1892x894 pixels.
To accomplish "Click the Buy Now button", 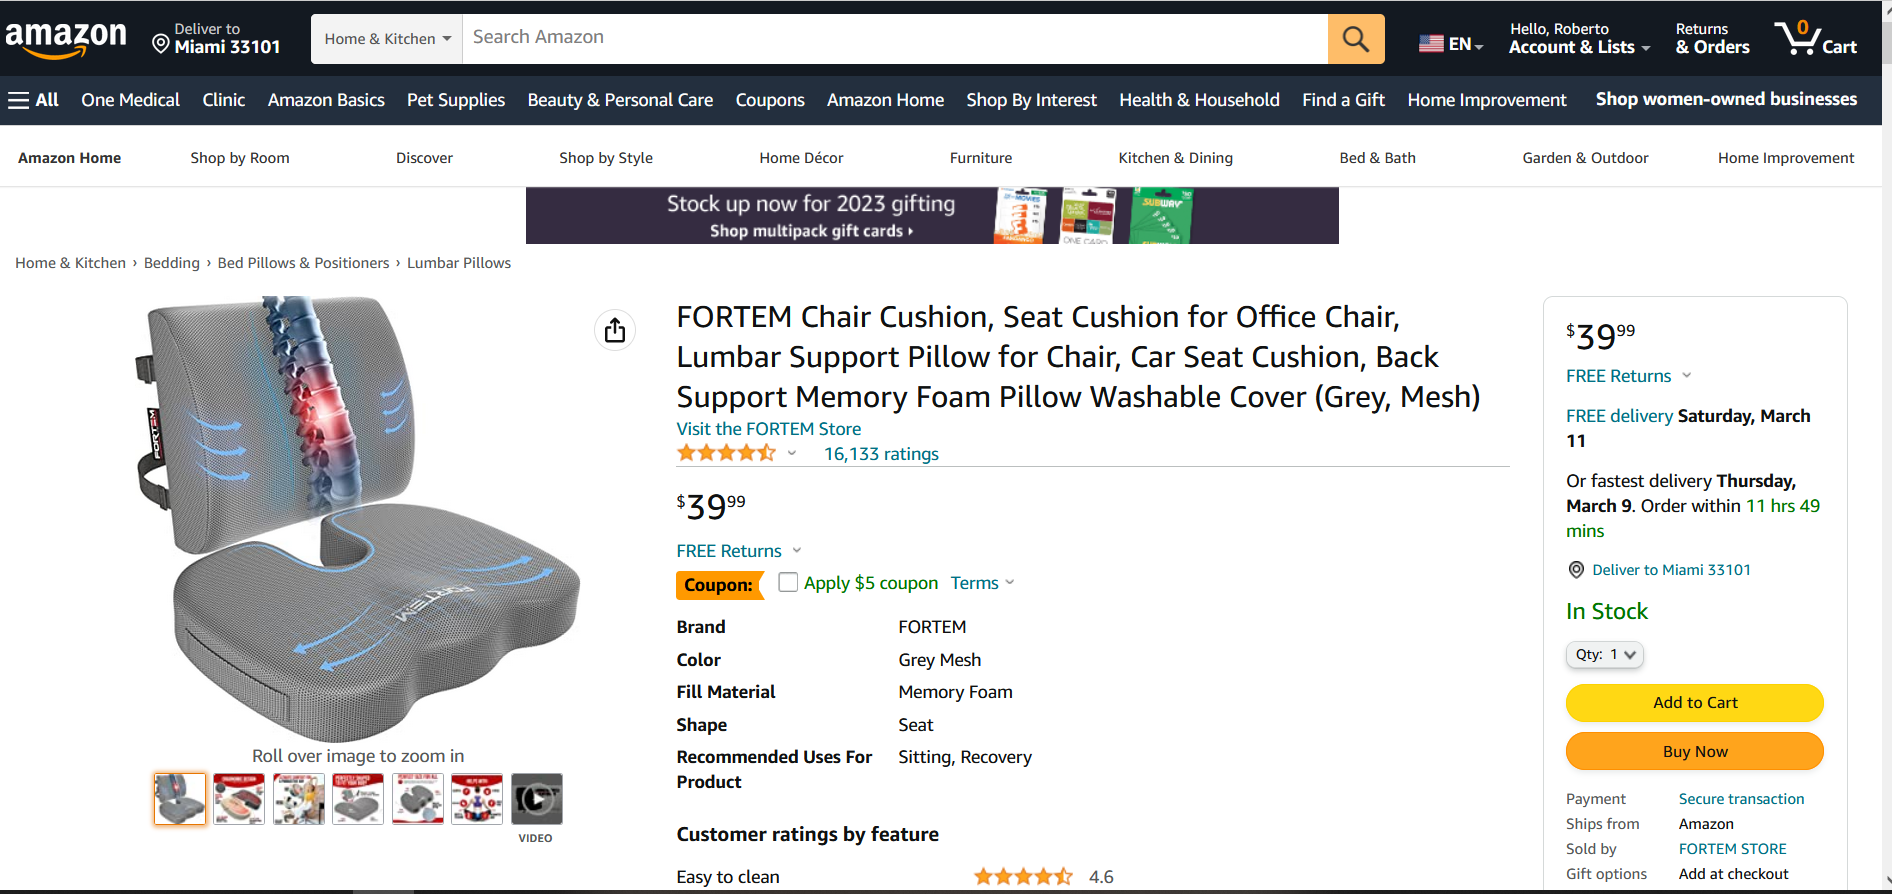I will [1695, 751].
